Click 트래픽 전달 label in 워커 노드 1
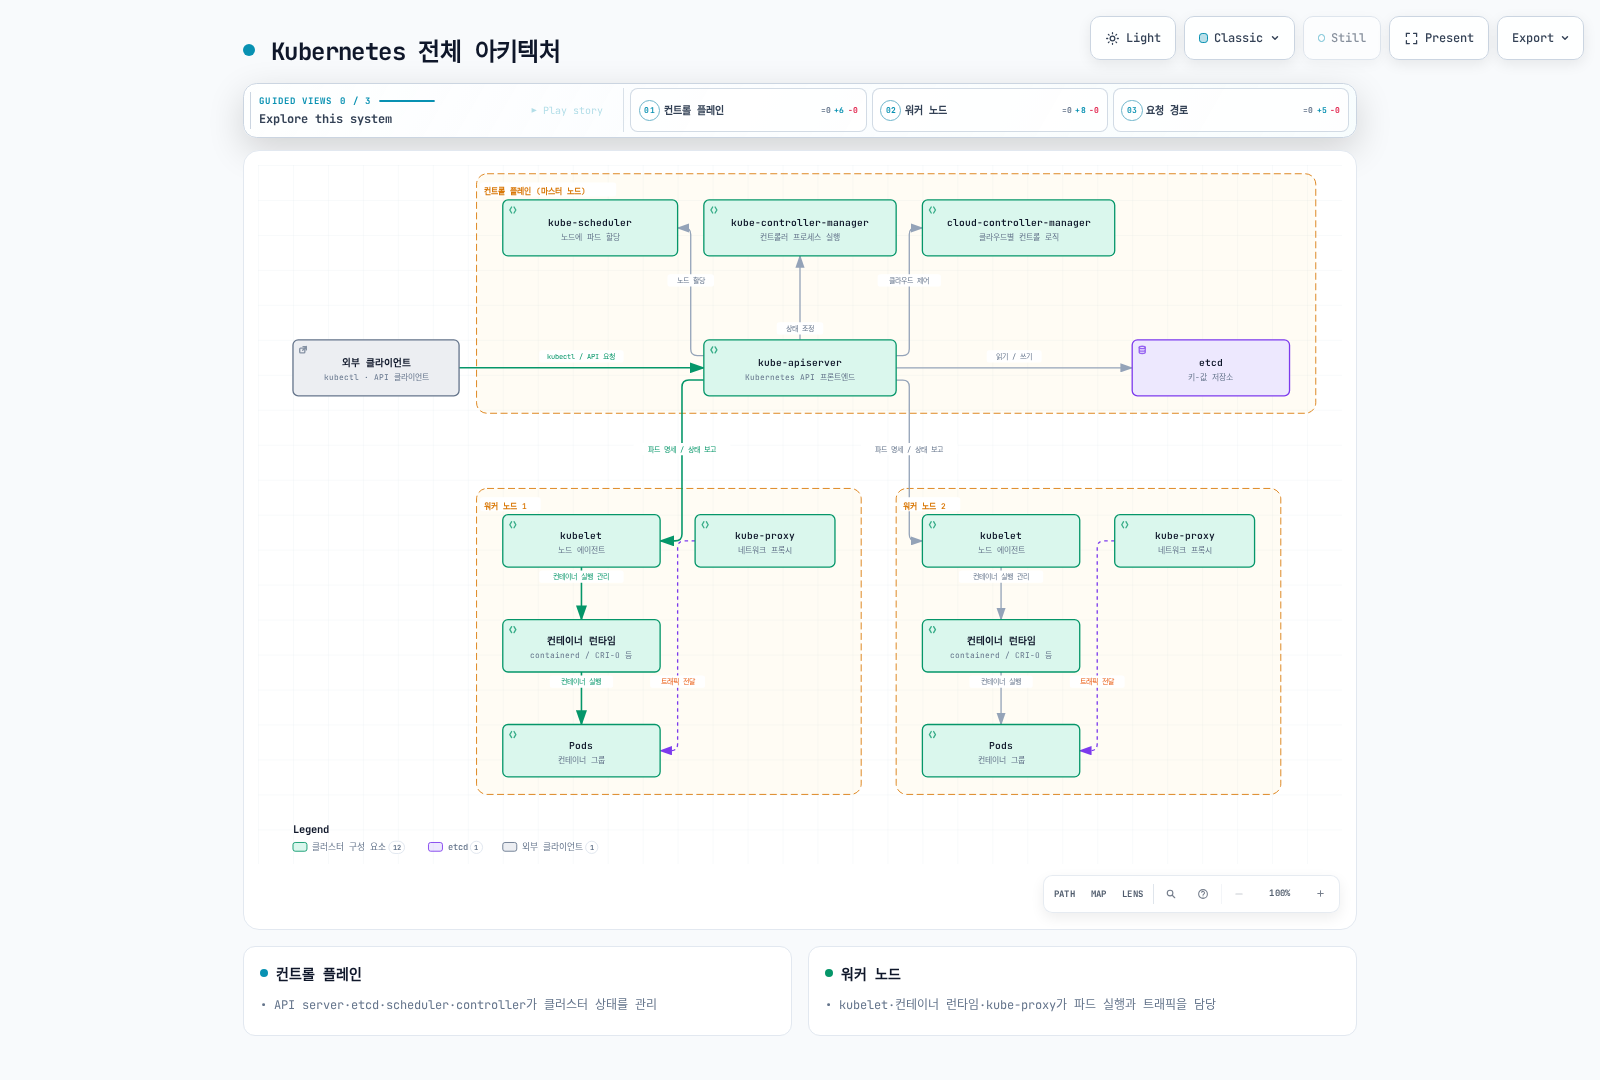This screenshot has height=1080, width=1600. click(x=678, y=682)
